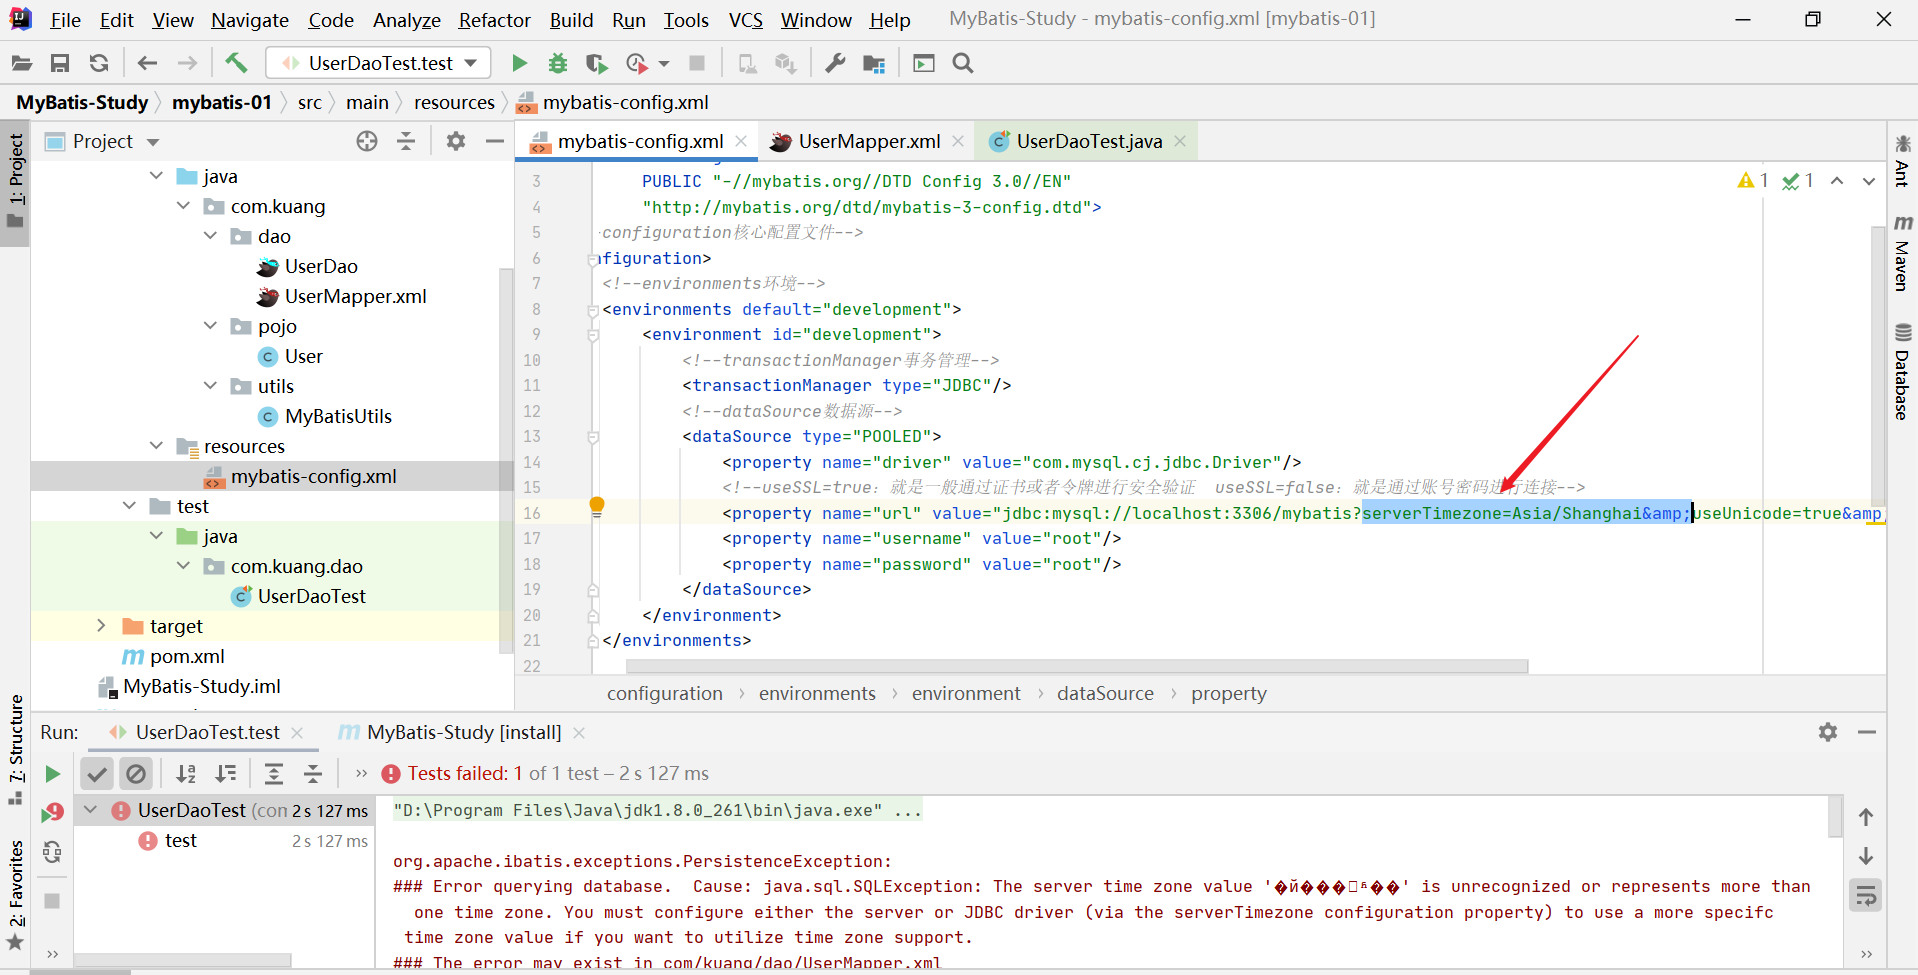Image resolution: width=1918 pixels, height=975 pixels.
Task: Open Project Structure folder icon in toolbar
Action: pyautogui.click(x=874, y=63)
